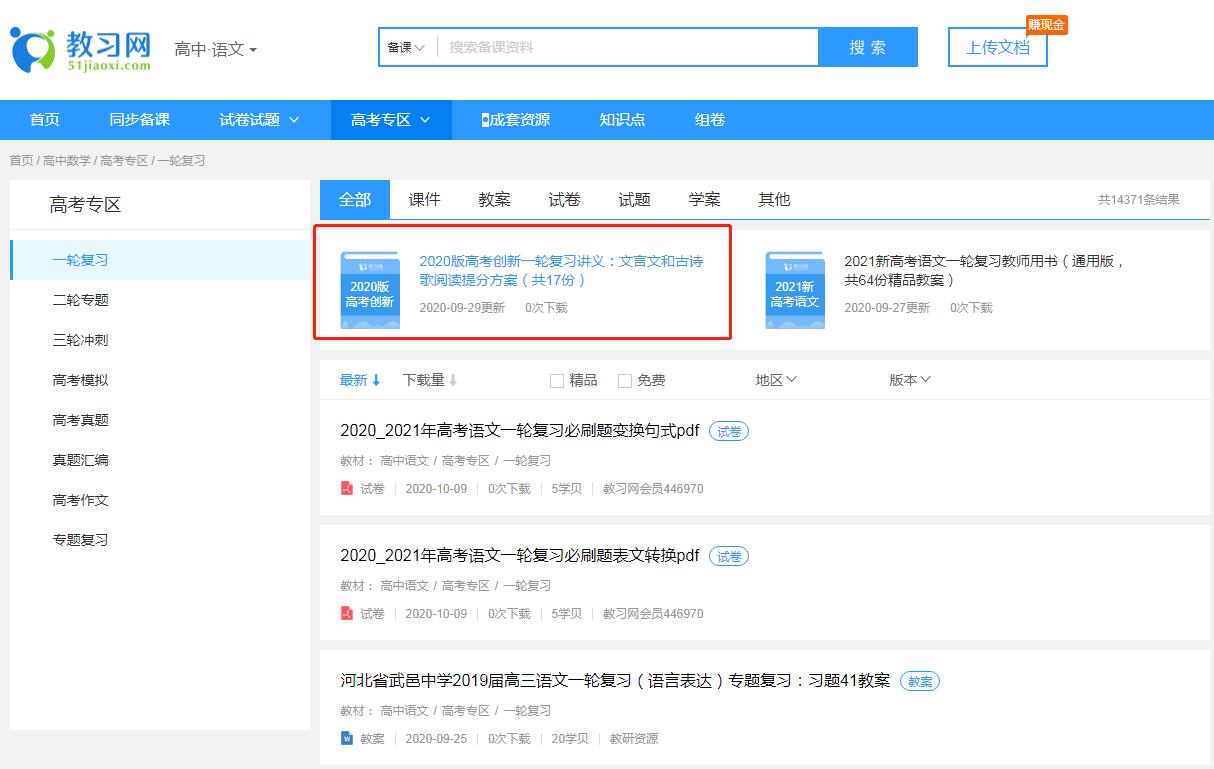Click the orange 赚现金 badge
This screenshot has width=1214, height=769.
point(1044,26)
